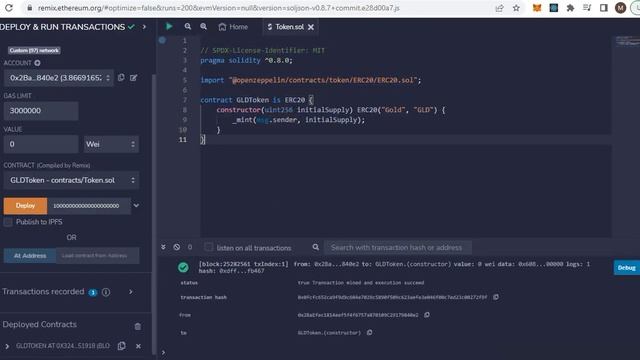Focus the transaction hash search field
The width and height of the screenshot is (640, 360).
click(398, 247)
